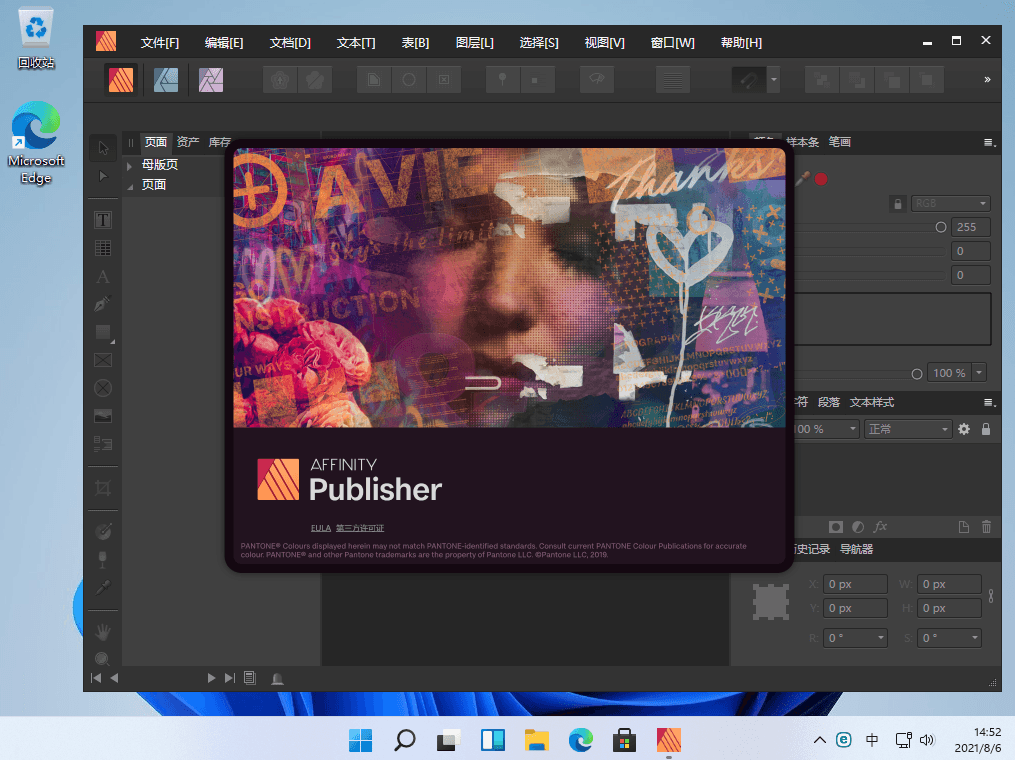Click the red channel slider handle
The image size is (1015, 760).
941,227
